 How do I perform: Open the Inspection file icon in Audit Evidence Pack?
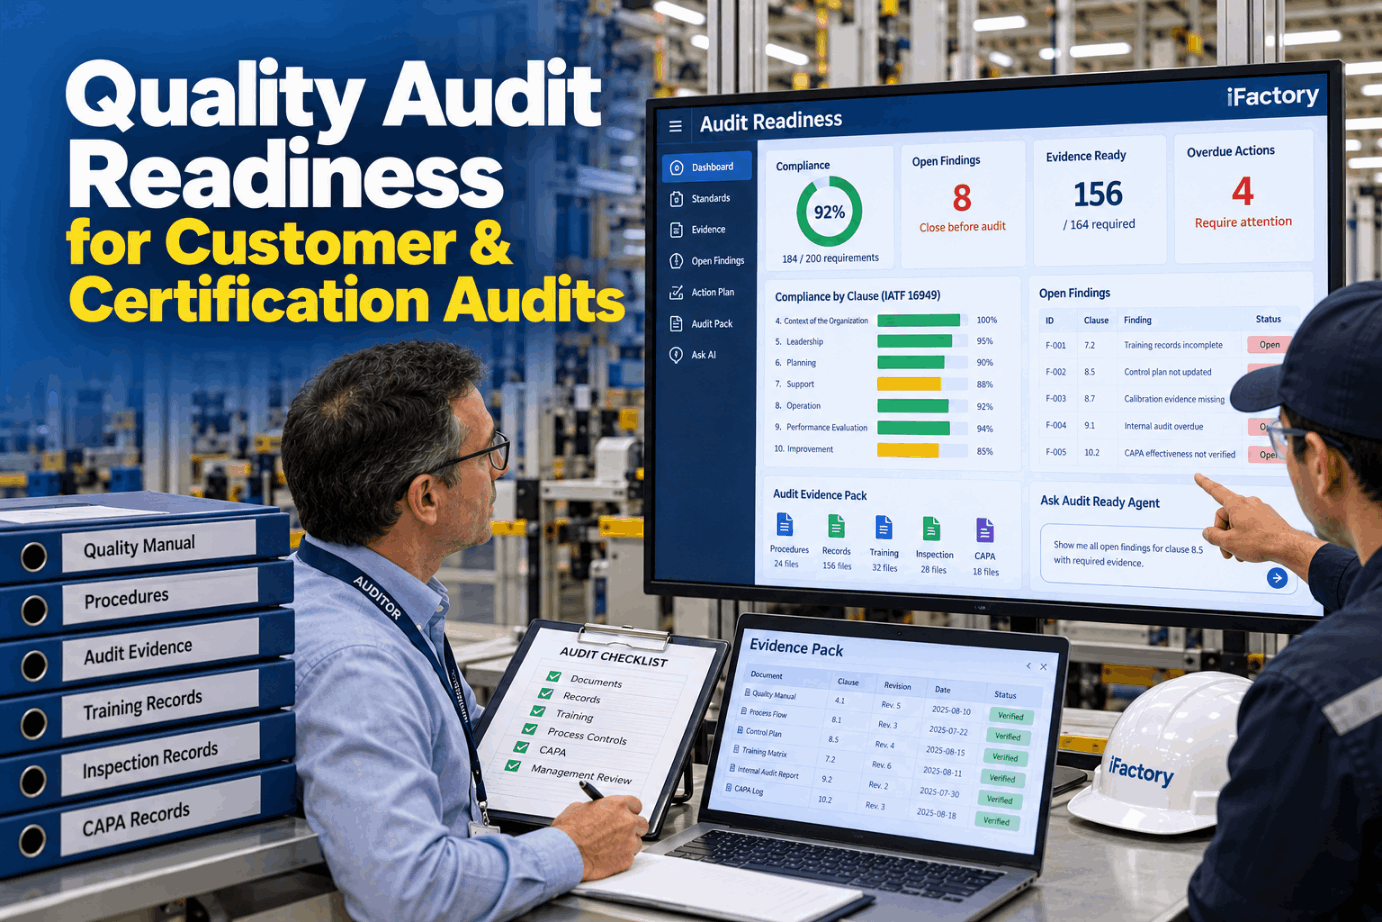tap(932, 528)
